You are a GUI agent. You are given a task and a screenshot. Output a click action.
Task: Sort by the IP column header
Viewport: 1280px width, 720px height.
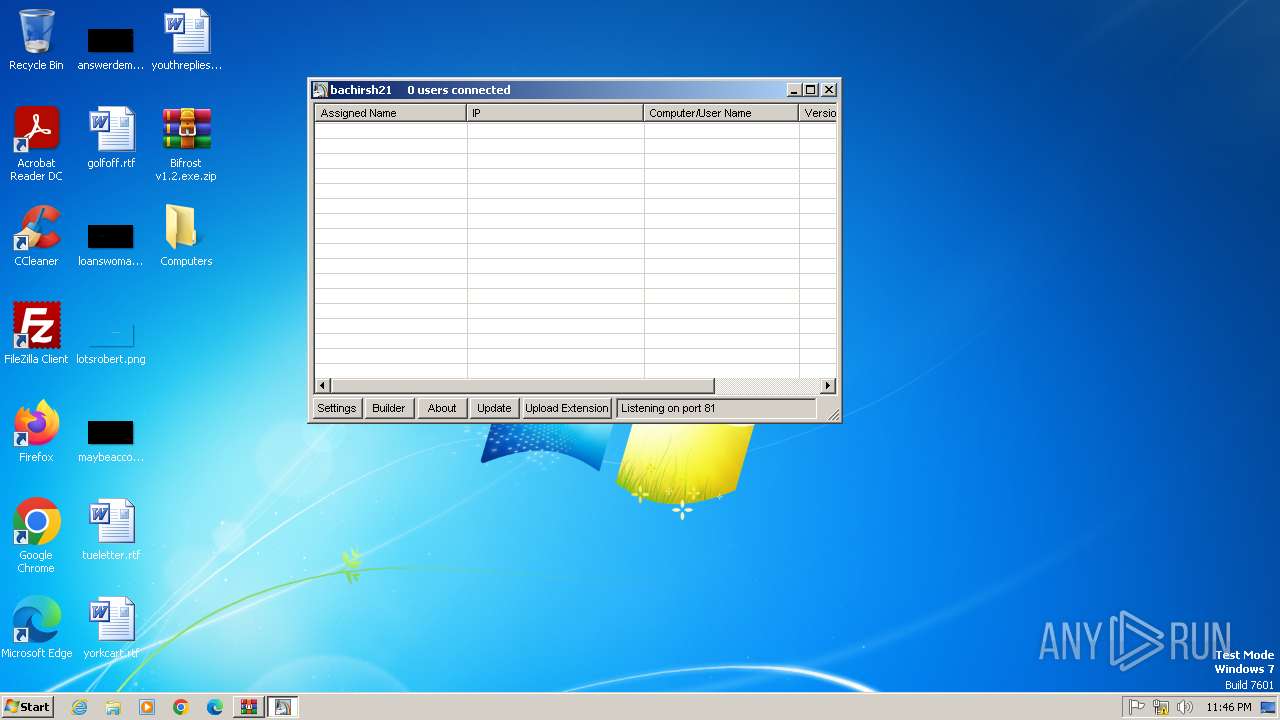pos(555,113)
